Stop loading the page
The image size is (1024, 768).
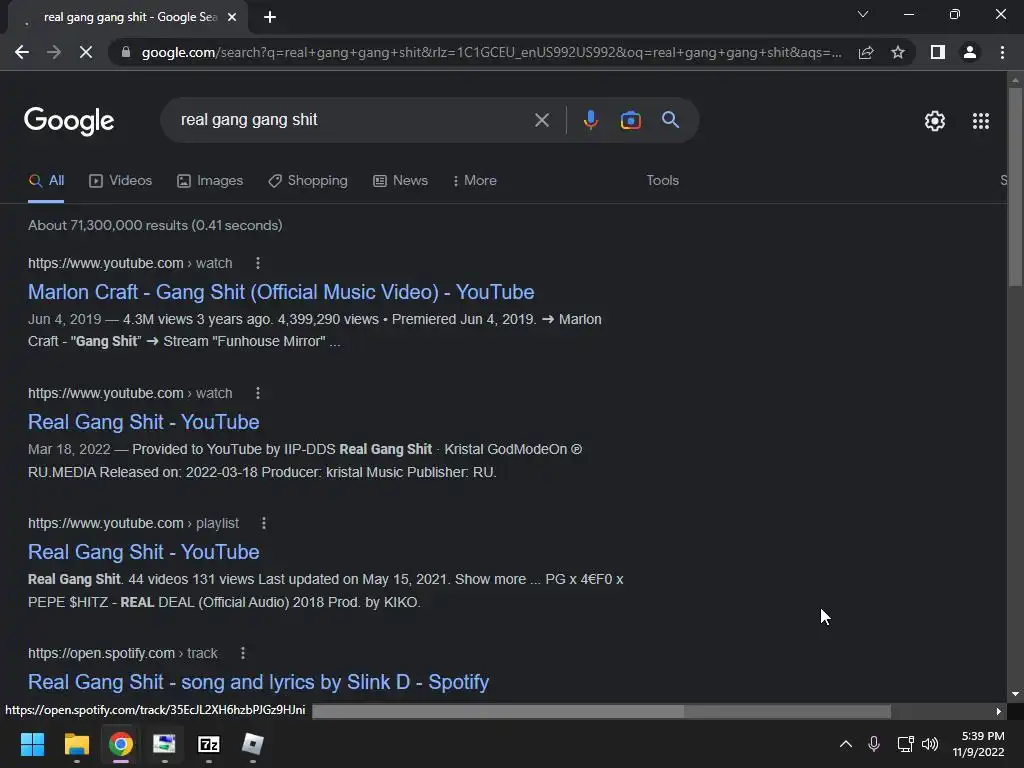86,52
